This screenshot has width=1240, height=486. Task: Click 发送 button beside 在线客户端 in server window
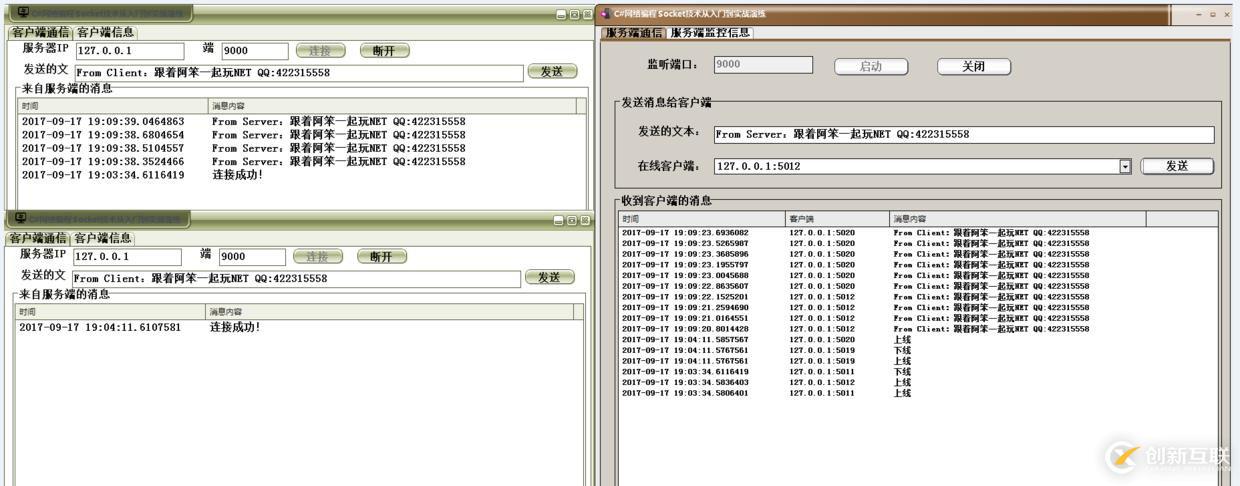(1177, 166)
